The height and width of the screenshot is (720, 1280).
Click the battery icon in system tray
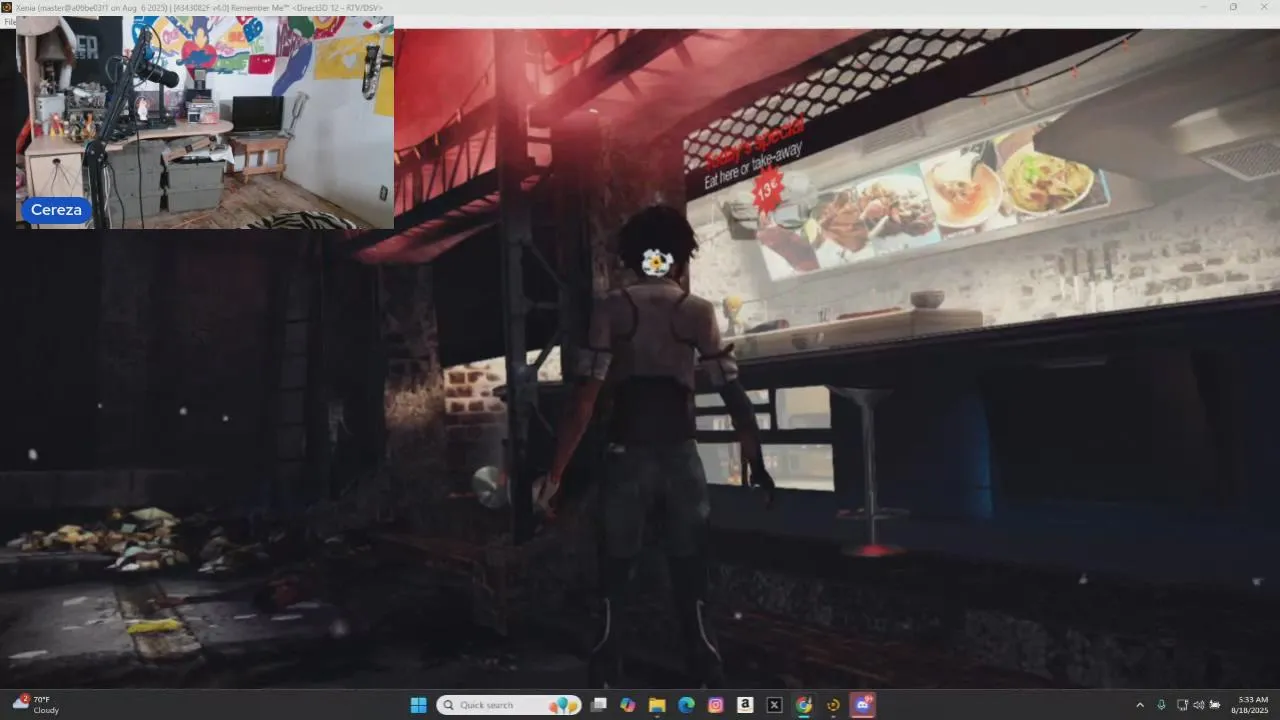point(1215,705)
